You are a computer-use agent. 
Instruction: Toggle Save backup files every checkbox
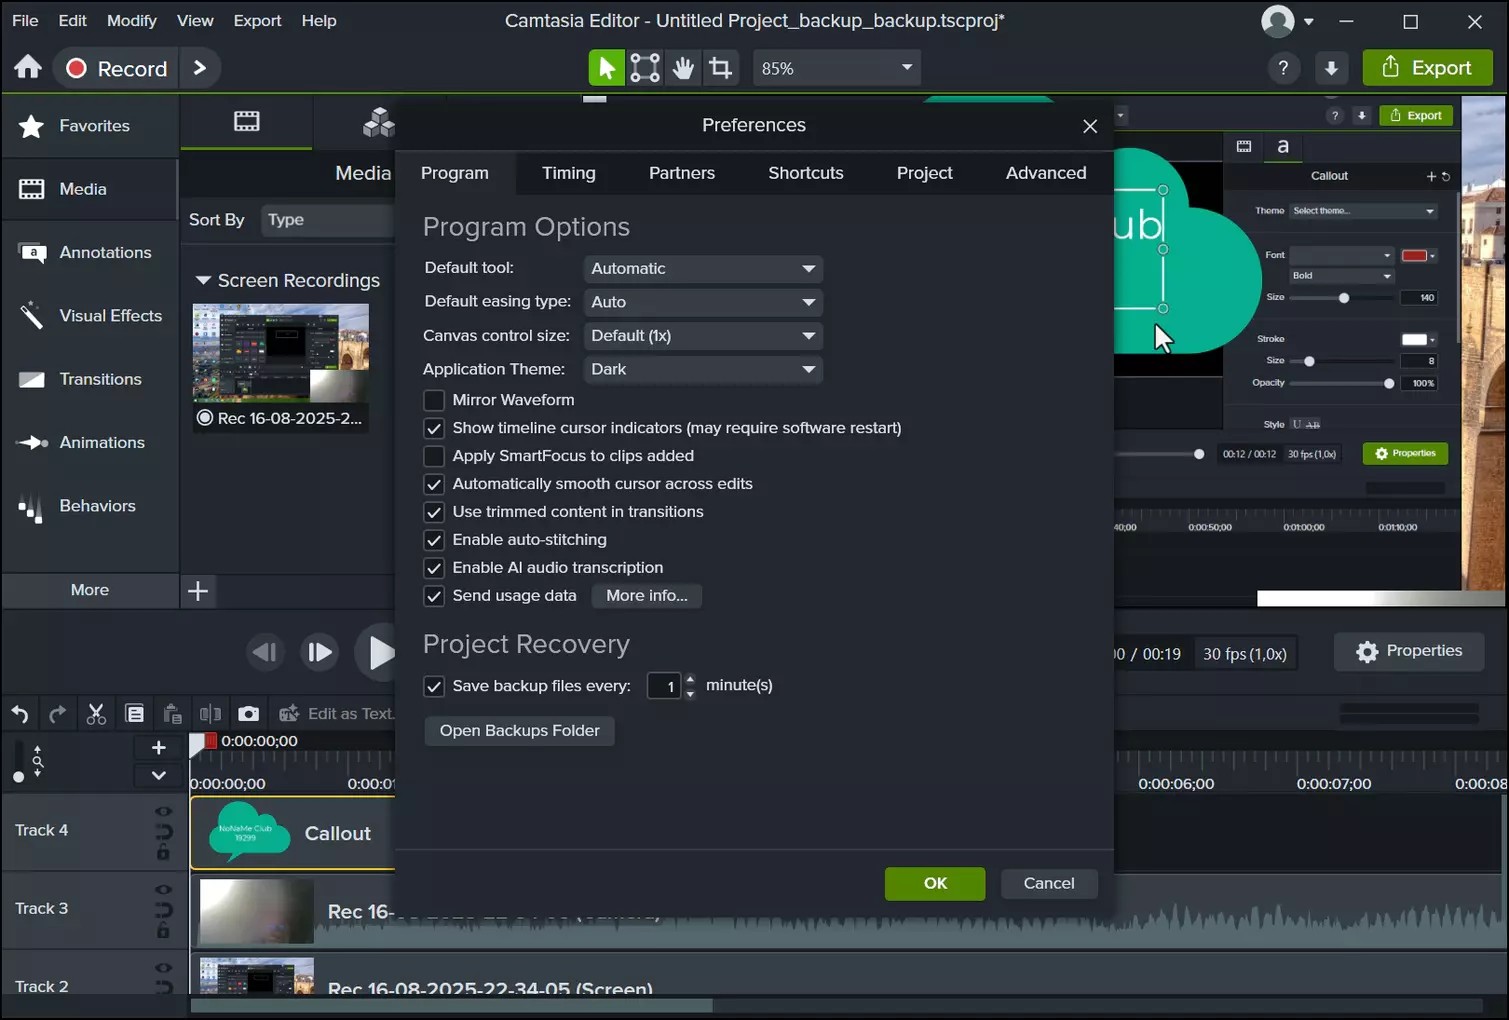tap(434, 686)
